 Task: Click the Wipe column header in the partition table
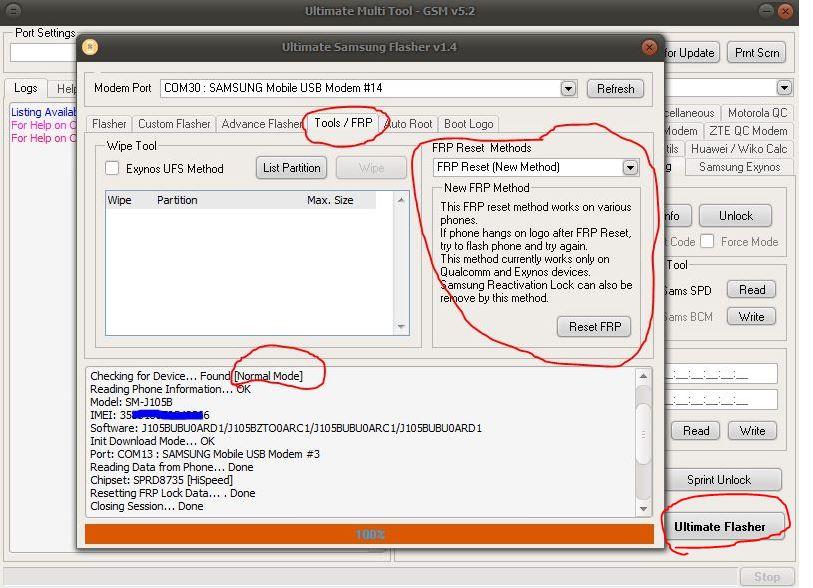119,200
